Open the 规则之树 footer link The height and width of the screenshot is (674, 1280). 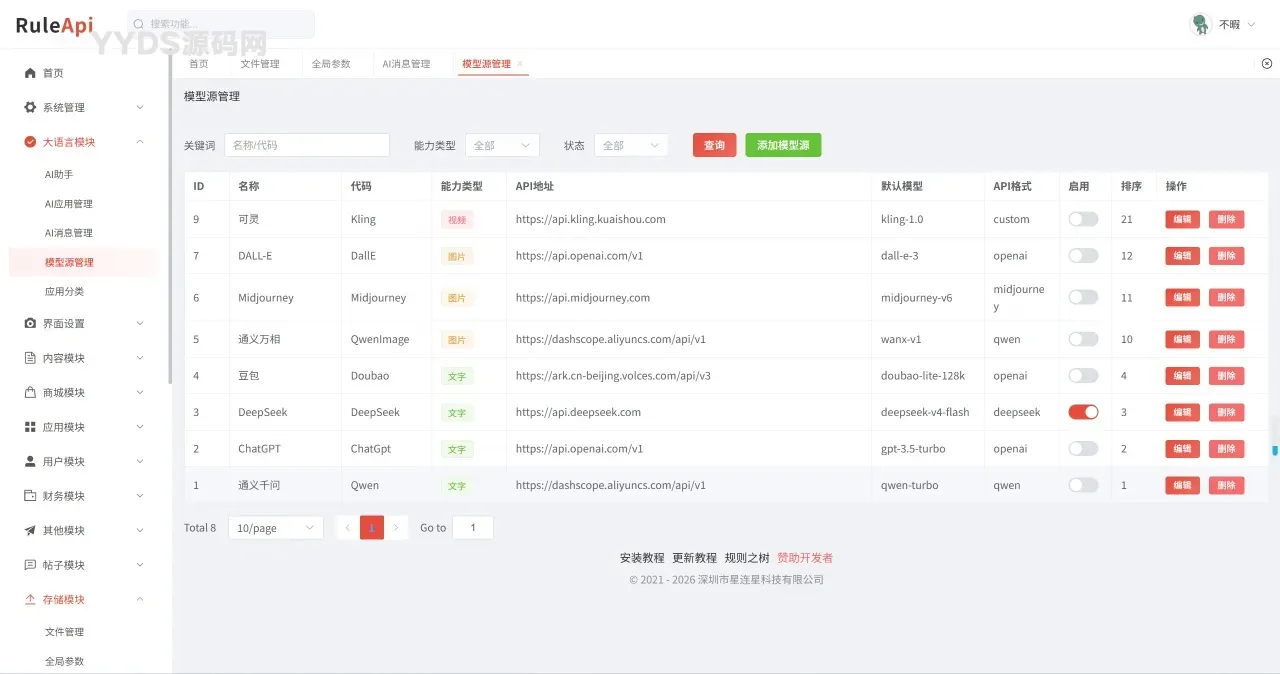(747, 558)
